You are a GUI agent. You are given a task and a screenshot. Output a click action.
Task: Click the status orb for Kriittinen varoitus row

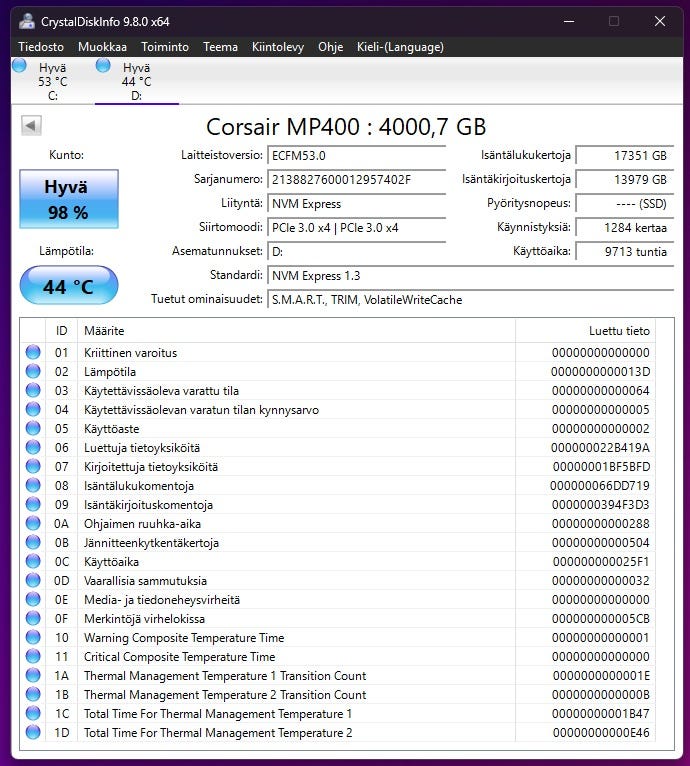tap(33, 352)
